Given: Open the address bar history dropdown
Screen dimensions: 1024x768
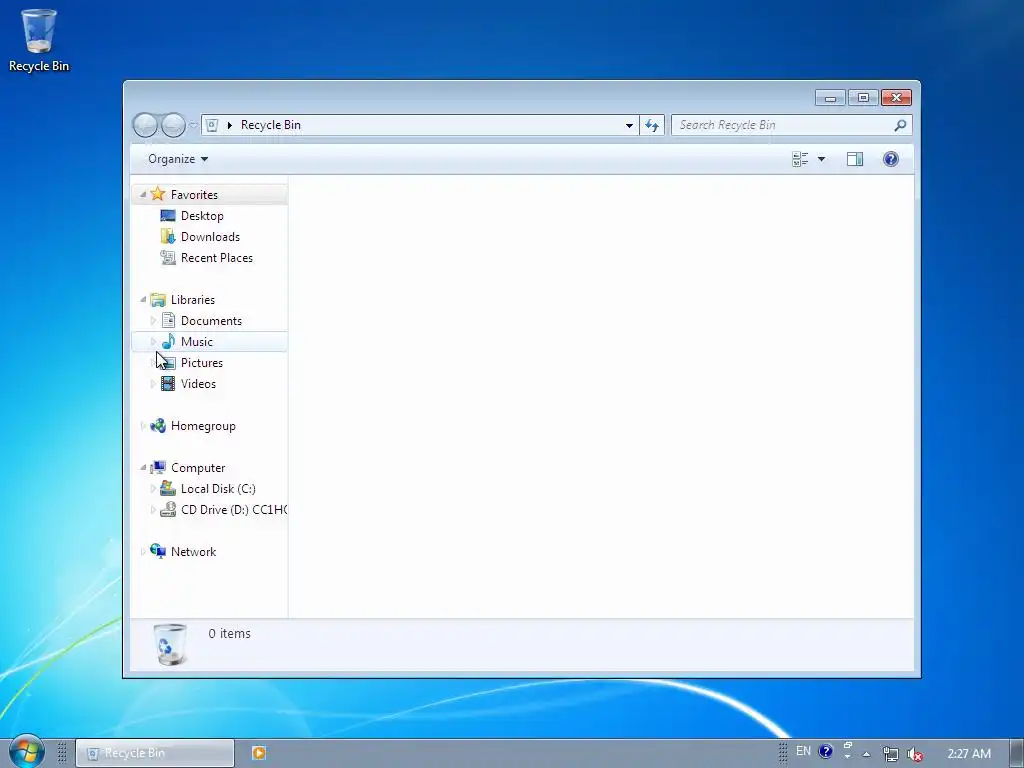Looking at the screenshot, I should tap(629, 125).
